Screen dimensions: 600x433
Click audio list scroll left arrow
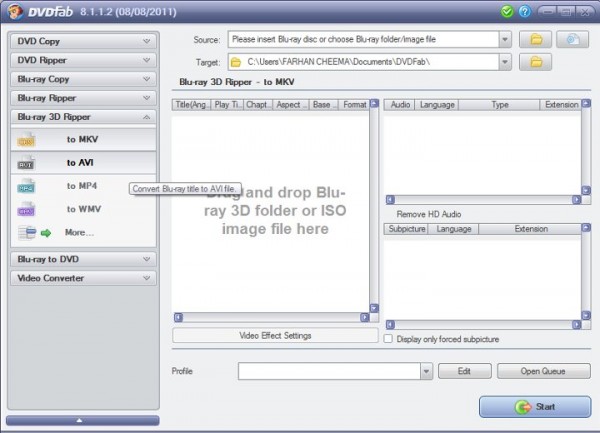[x=390, y=199]
